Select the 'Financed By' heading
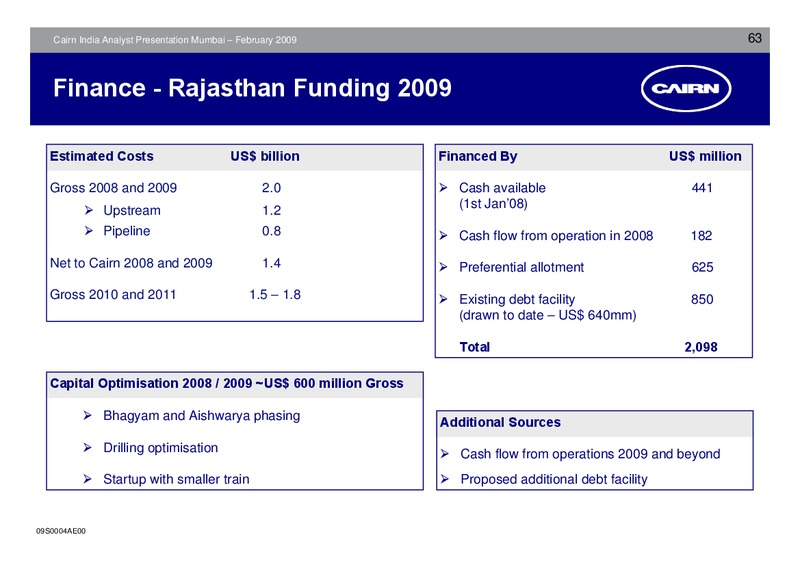Viewport: 800px width, 565px height. 478,156
